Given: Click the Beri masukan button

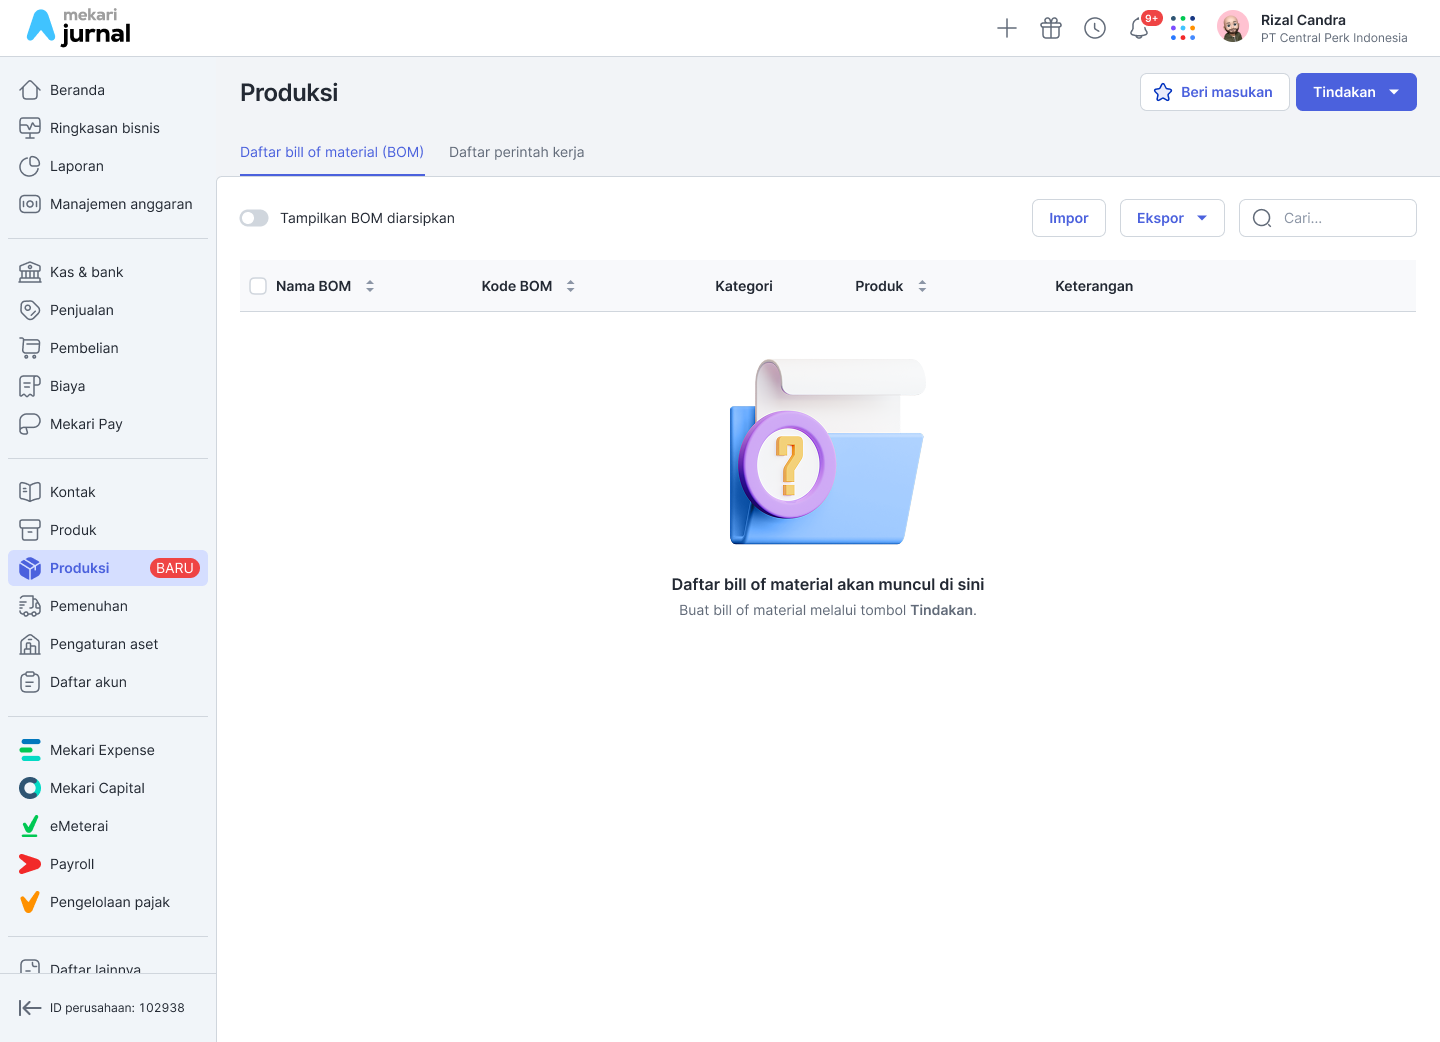Looking at the screenshot, I should click(1215, 92).
